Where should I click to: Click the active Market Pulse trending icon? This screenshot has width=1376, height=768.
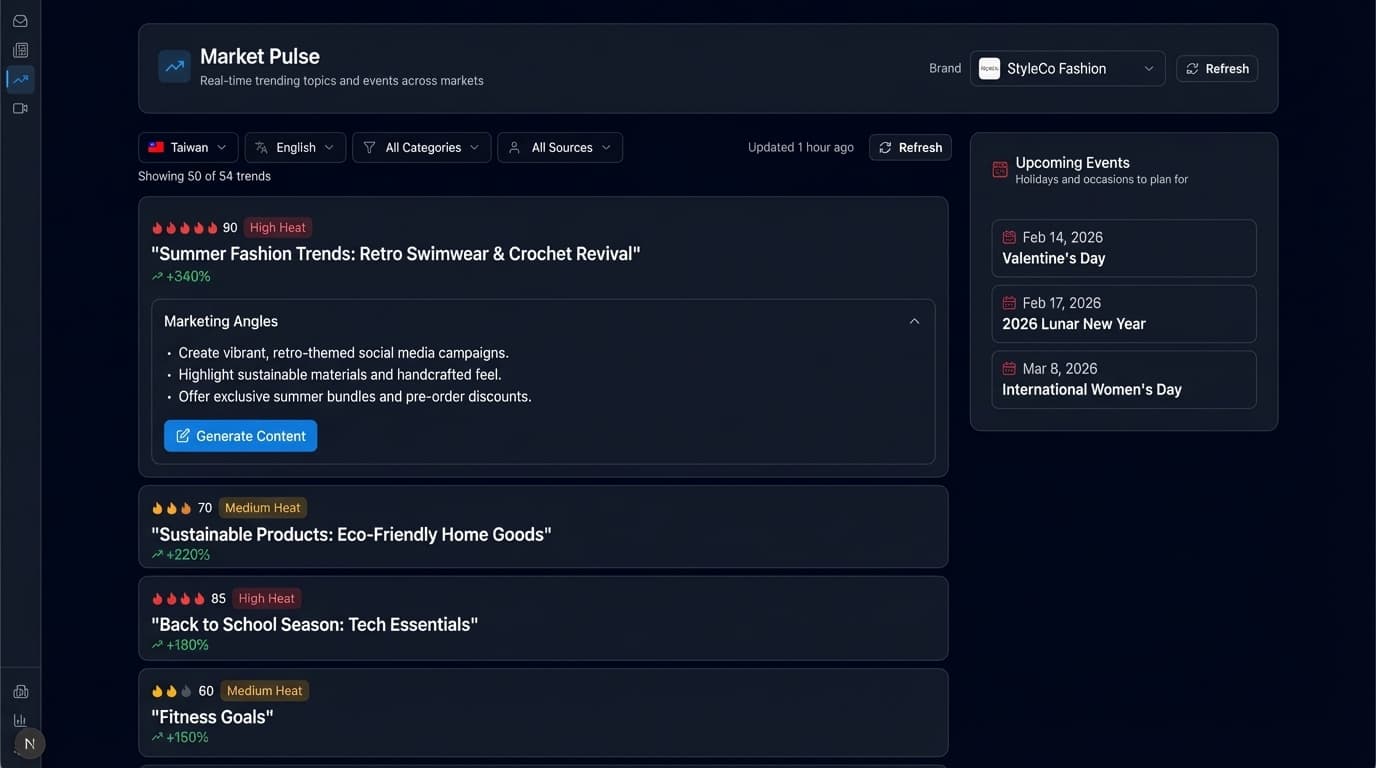pos(19,79)
